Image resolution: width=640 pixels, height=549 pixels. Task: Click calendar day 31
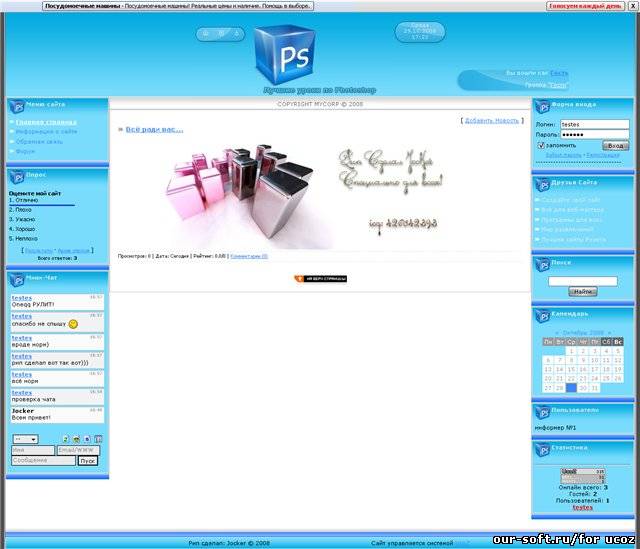click(595, 388)
